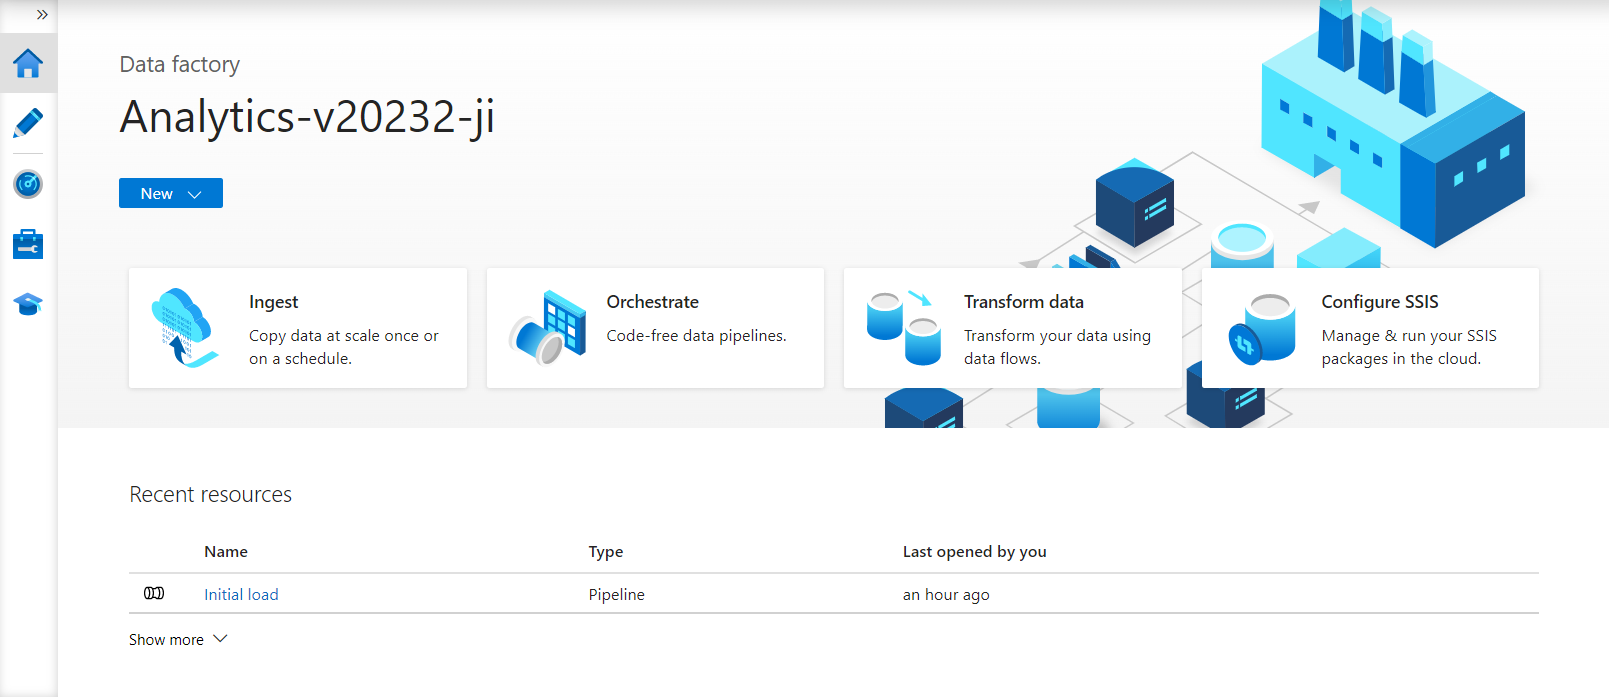The width and height of the screenshot is (1609, 697).
Task: Click the Configure SSIS icon
Action: (x=1262, y=328)
